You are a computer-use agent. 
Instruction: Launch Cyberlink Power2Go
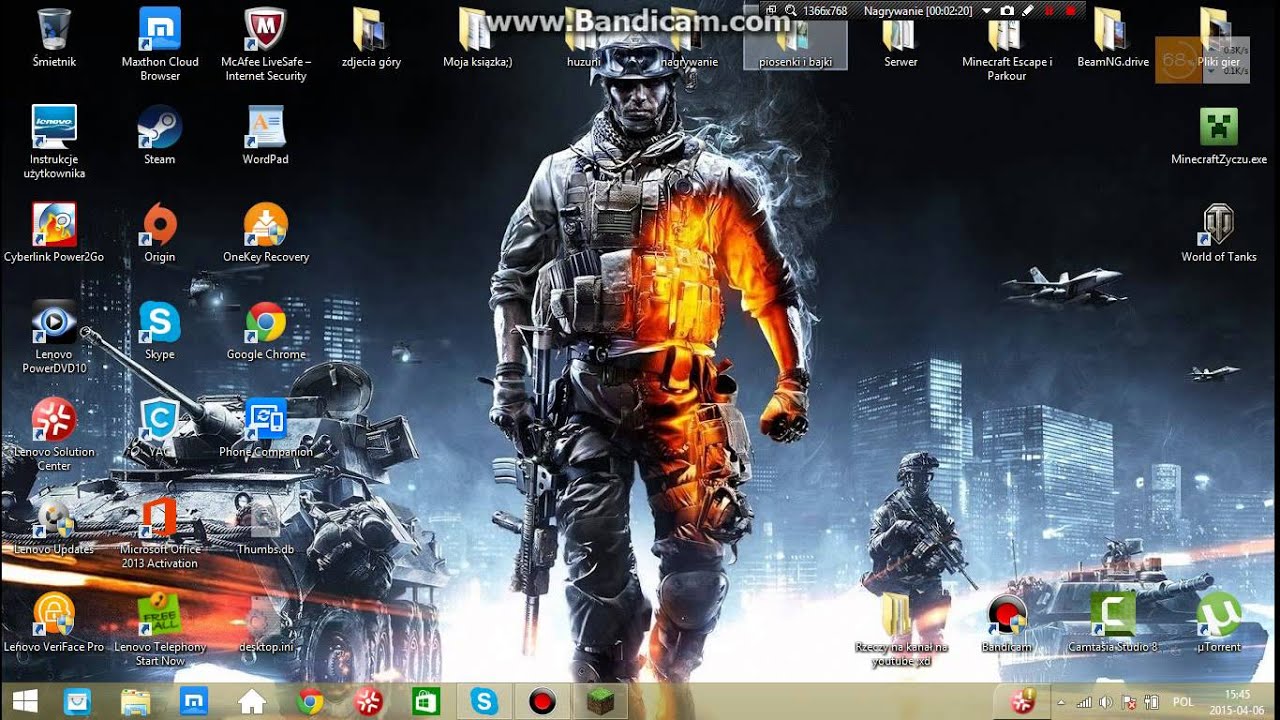tap(54, 233)
